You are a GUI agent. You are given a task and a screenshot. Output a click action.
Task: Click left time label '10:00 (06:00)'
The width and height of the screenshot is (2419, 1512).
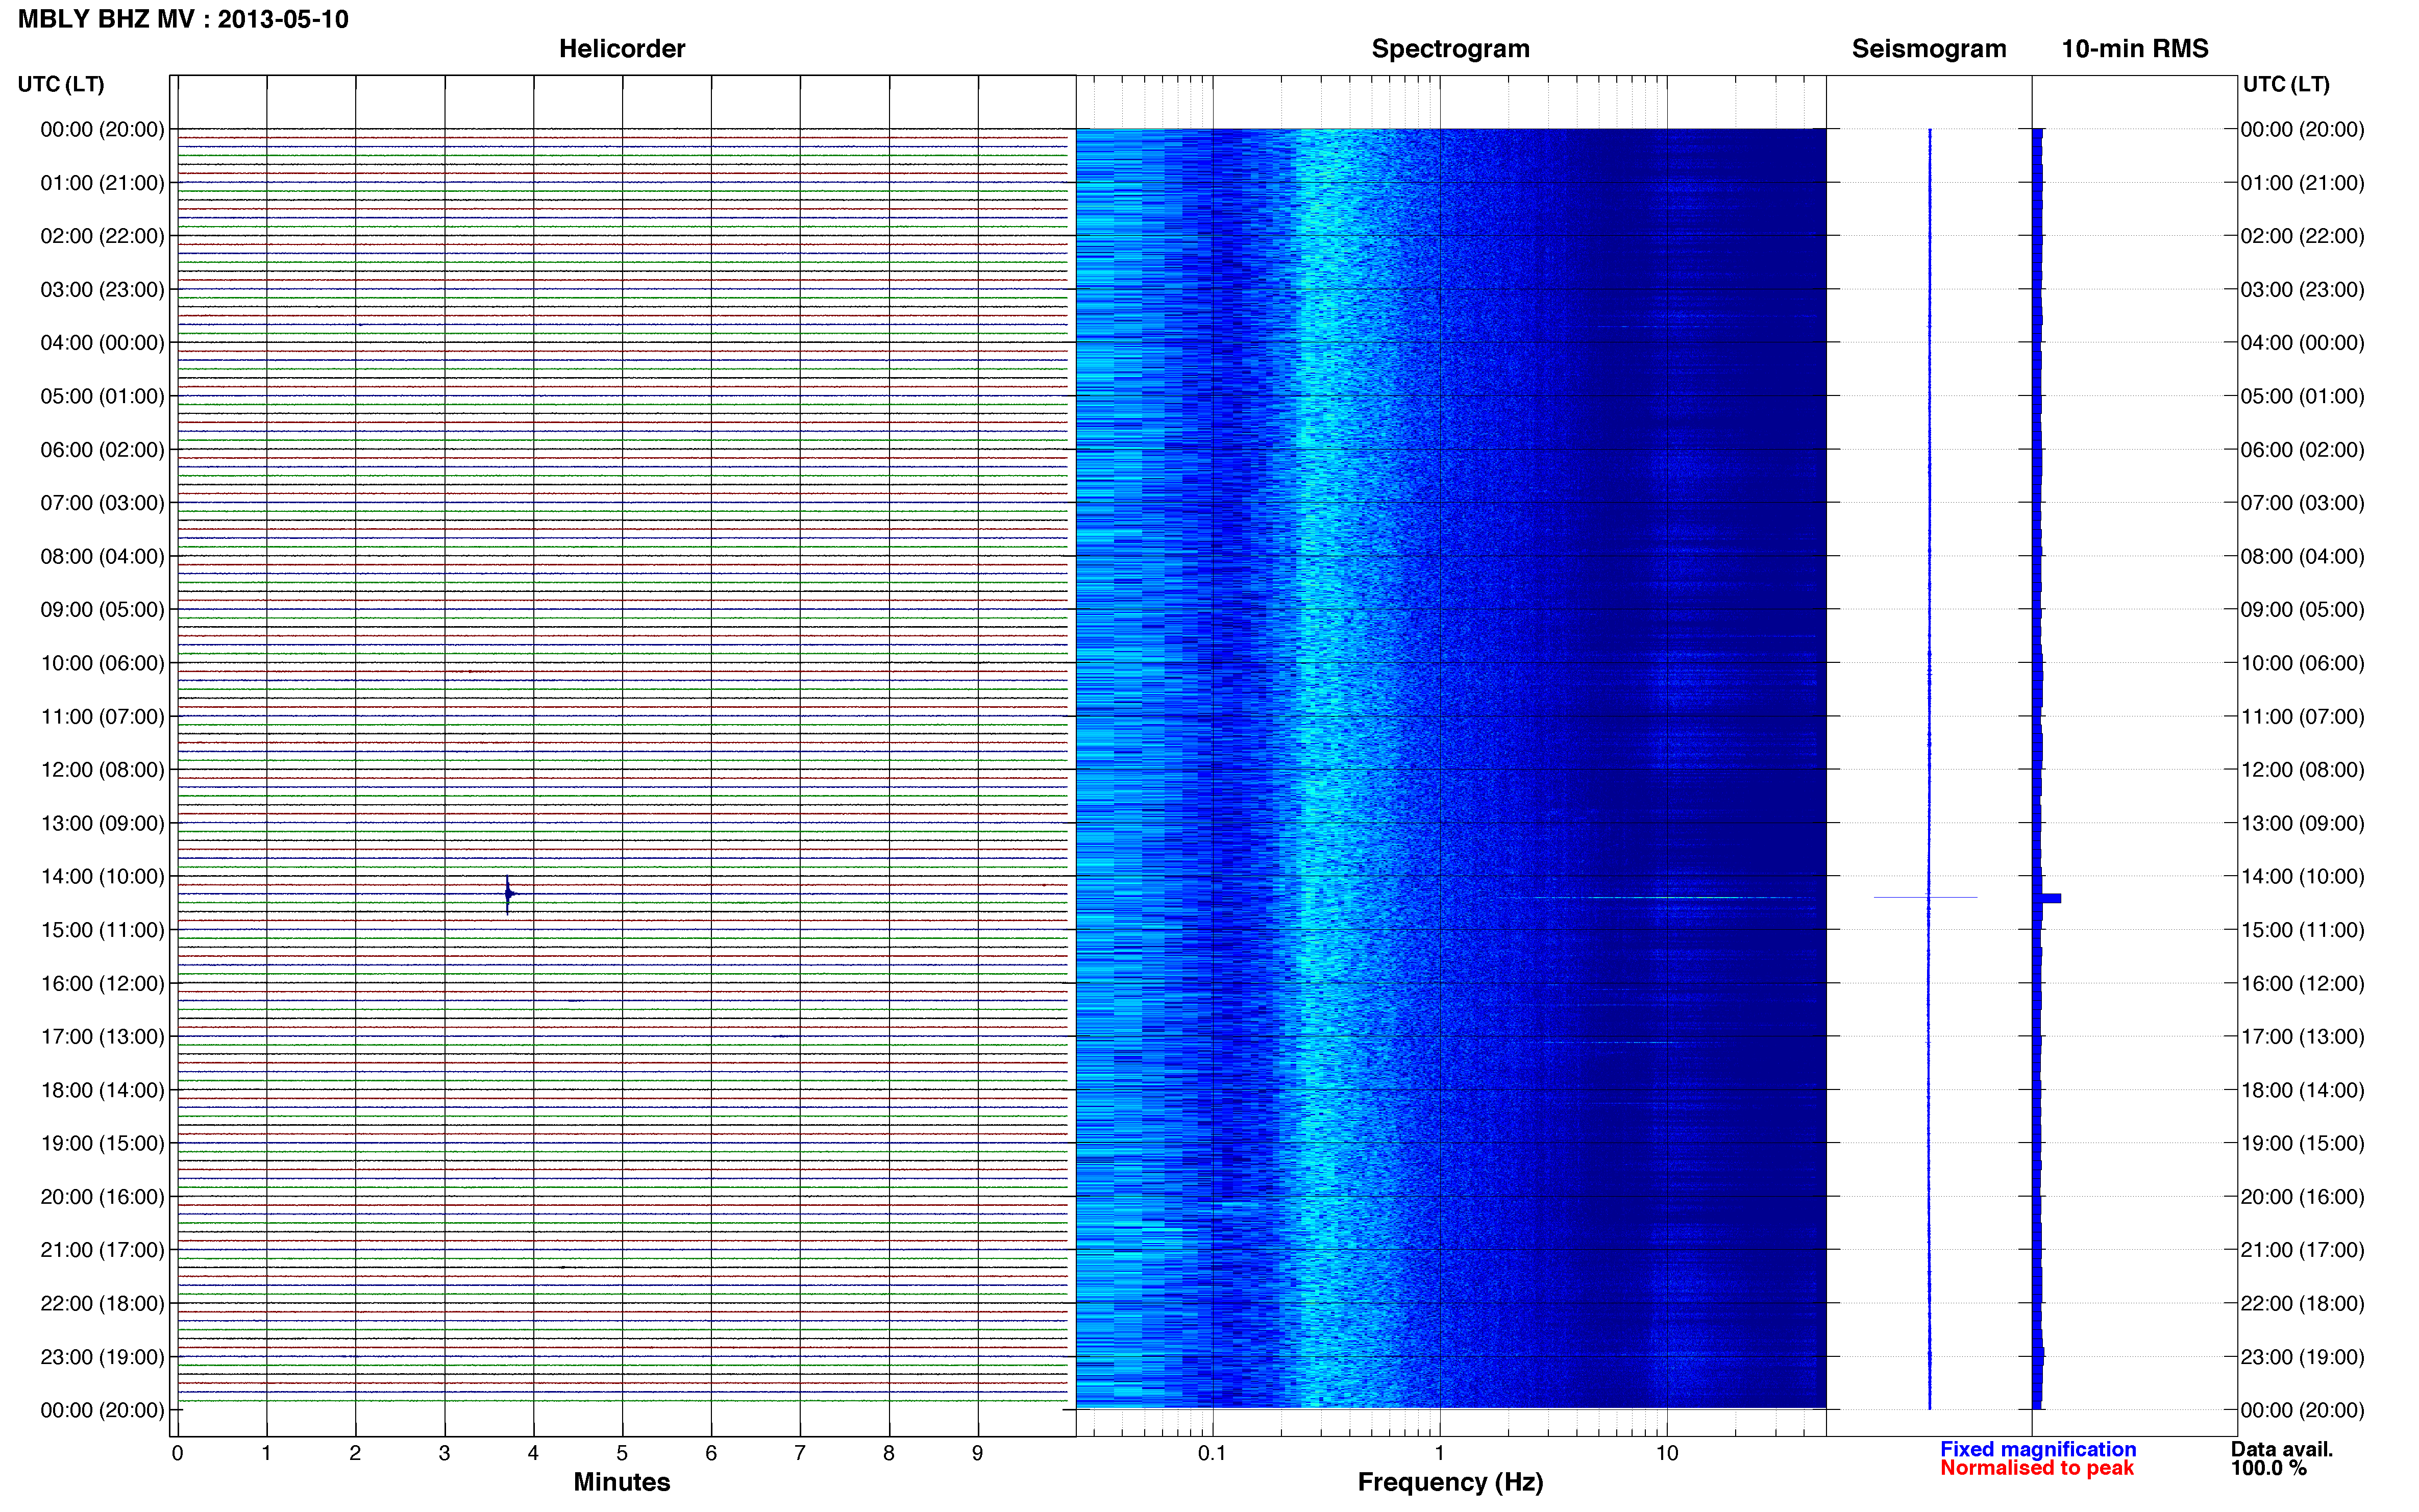tap(102, 663)
